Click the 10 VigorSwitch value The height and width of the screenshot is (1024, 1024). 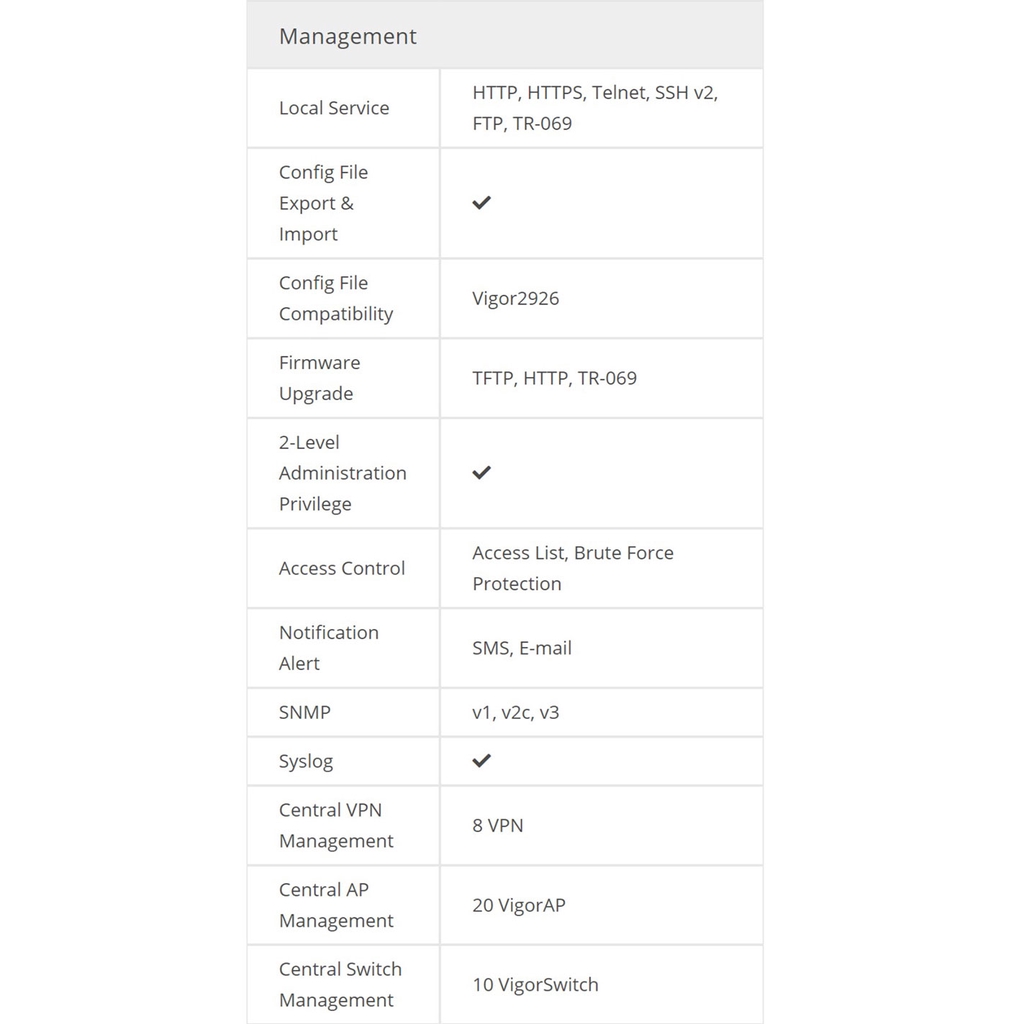[535, 984]
